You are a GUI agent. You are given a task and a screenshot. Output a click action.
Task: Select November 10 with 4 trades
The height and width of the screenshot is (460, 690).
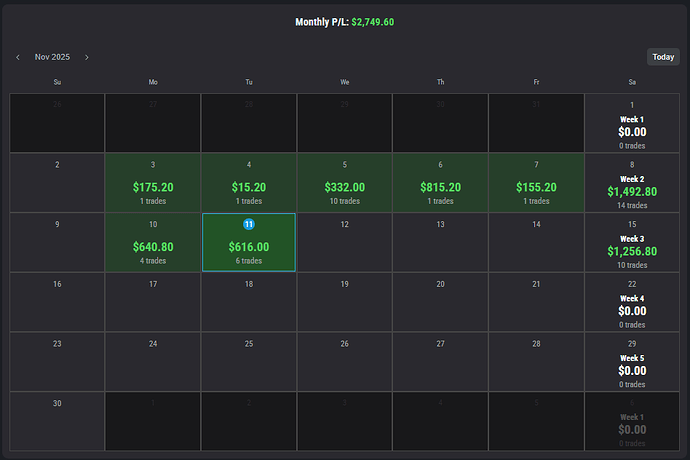tap(152, 242)
